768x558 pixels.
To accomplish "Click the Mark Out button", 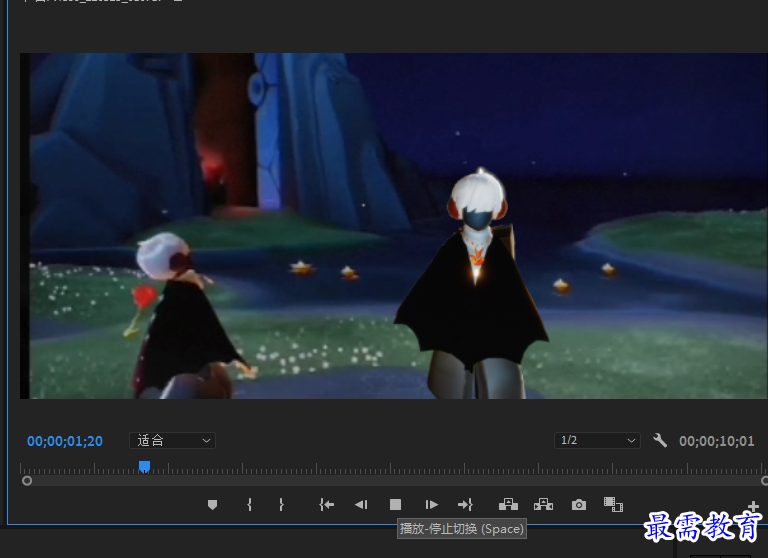I will (x=281, y=505).
